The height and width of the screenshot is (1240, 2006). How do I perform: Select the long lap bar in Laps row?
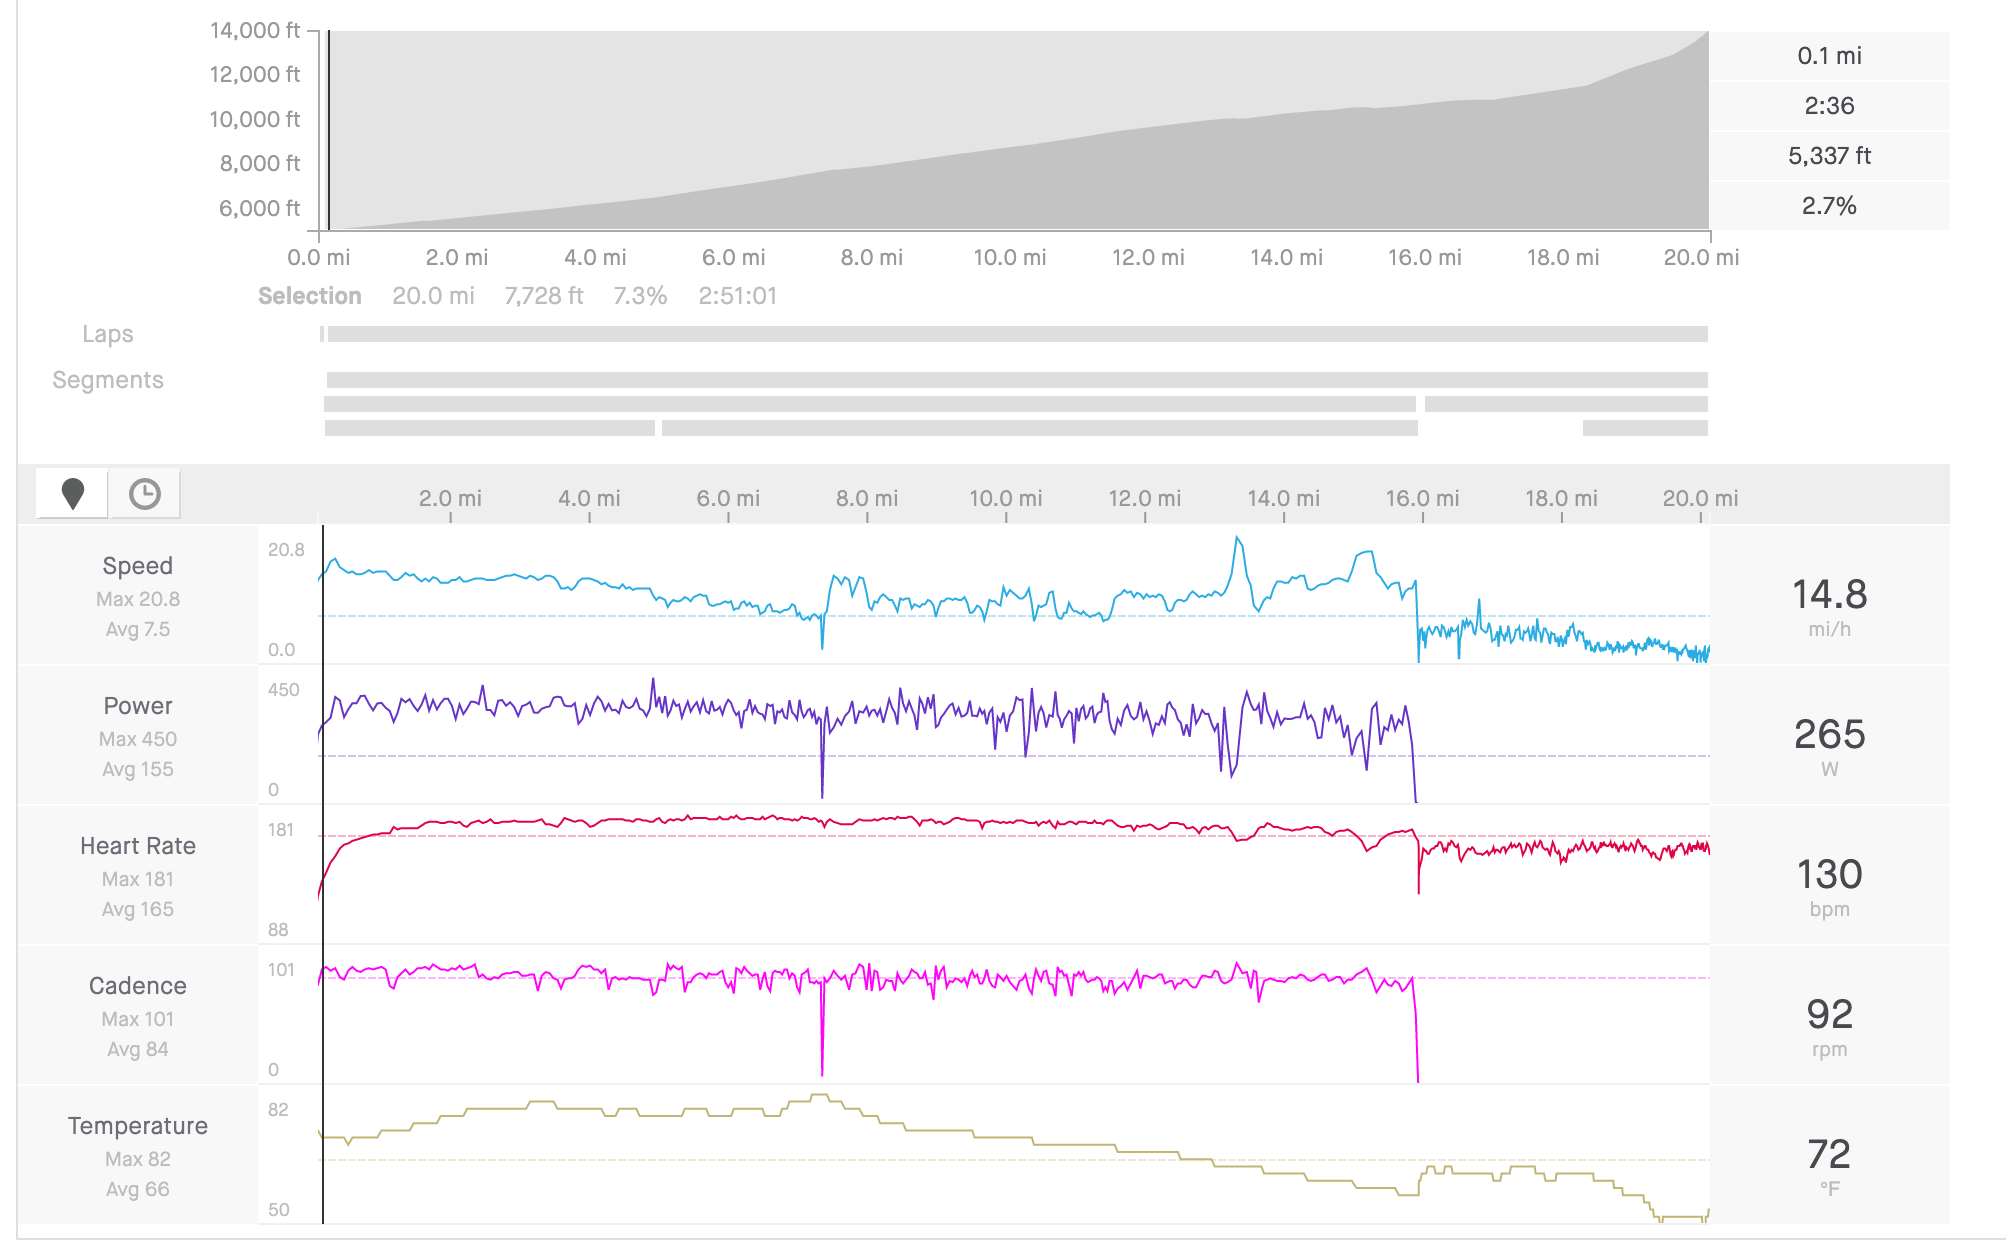click(x=1017, y=334)
